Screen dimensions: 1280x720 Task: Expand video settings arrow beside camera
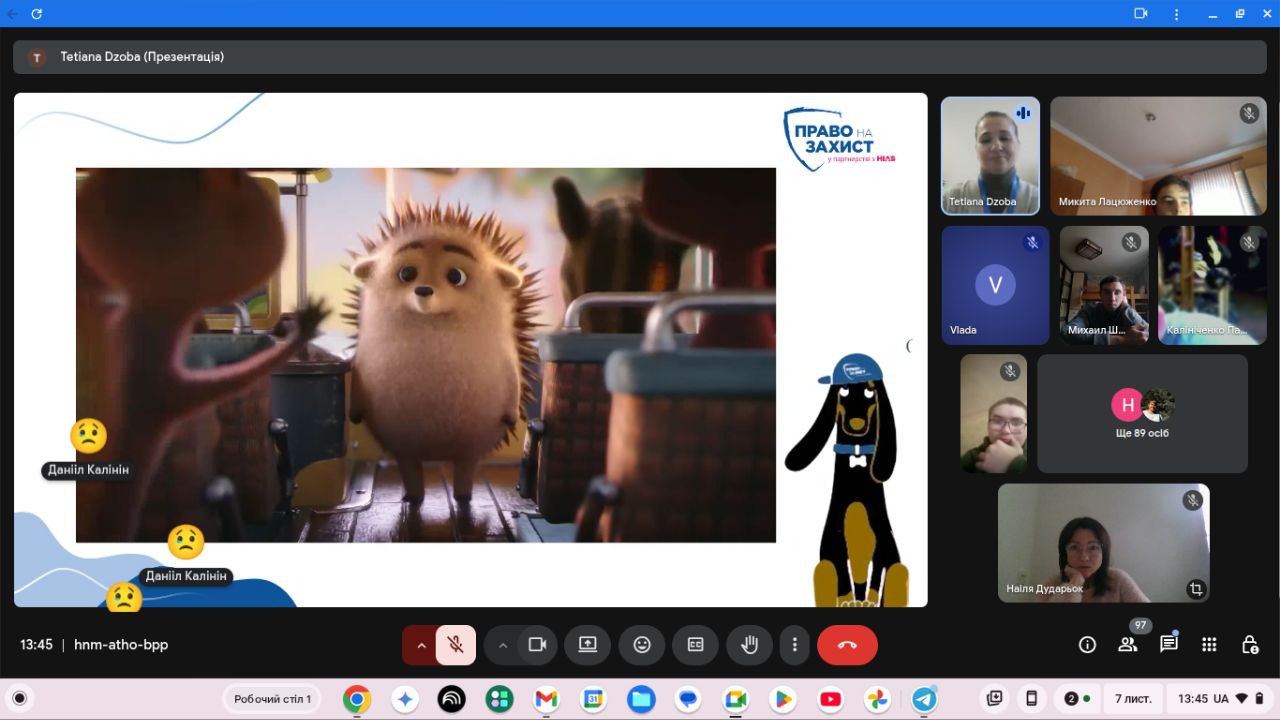click(x=503, y=645)
